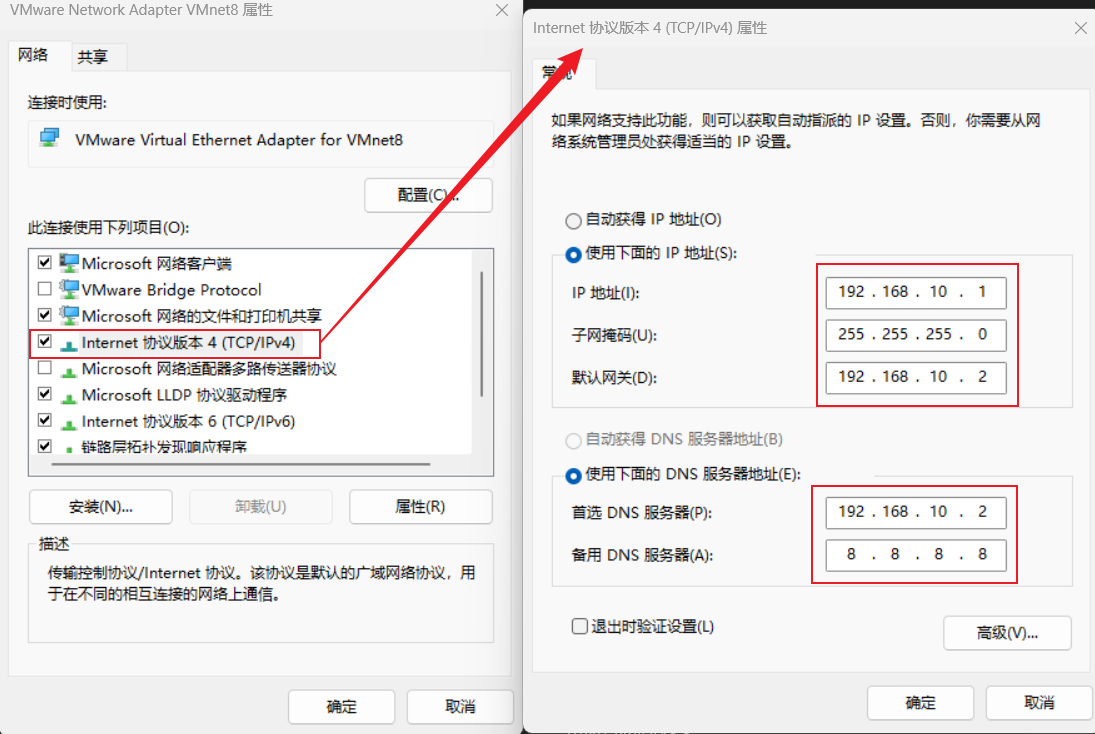This screenshot has width=1095, height=734.
Task: Click the Internet 协议版本 4 item icon
Action: click(68, 344)
